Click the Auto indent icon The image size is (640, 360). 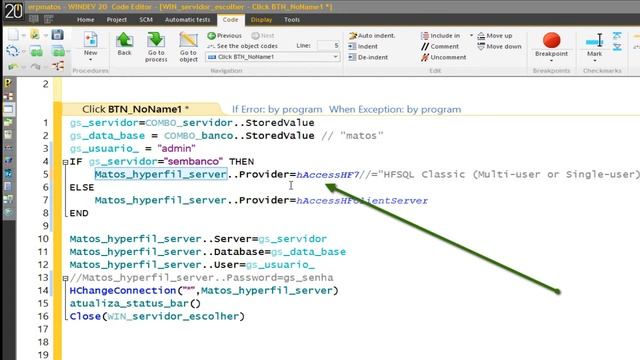pos(353,36)
